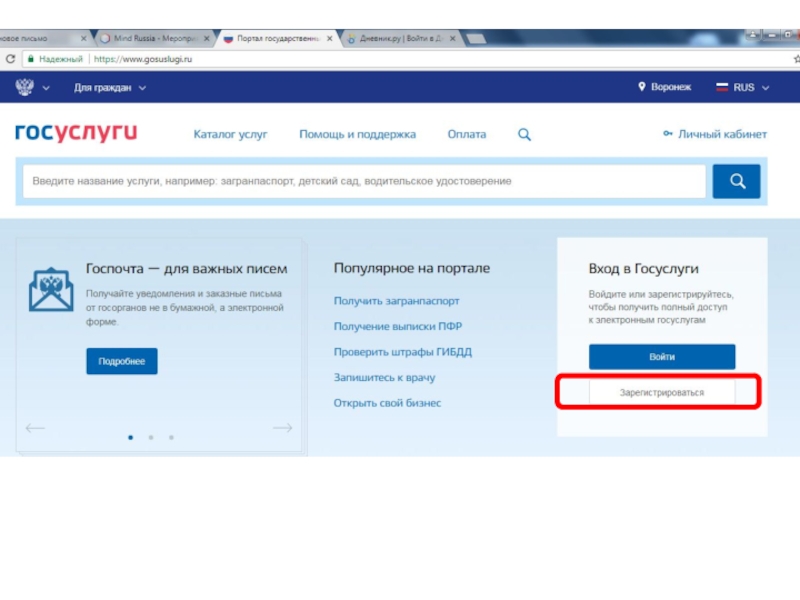The image size is (800, 600).
Task: Close the Mind Russia tab
Action: click(207, 38)
